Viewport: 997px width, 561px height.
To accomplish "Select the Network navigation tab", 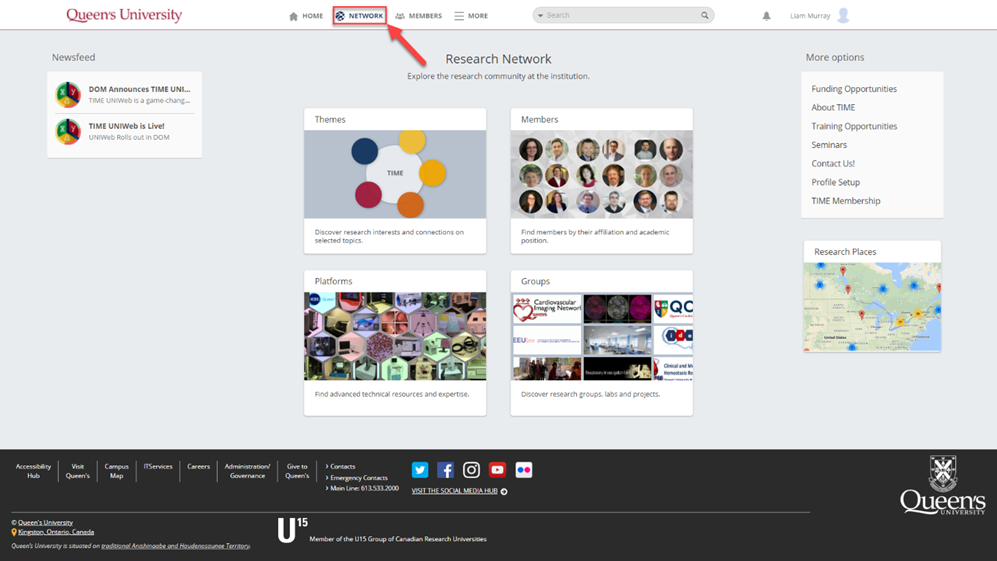I will [360, 16].
